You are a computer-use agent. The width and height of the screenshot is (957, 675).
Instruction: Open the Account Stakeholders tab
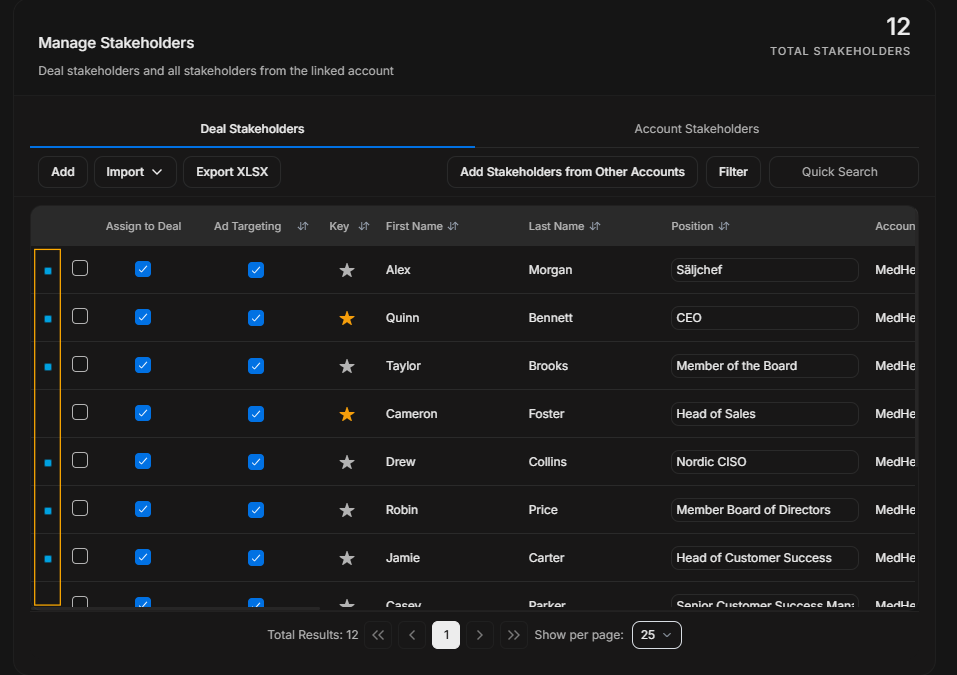click(696, 129)
